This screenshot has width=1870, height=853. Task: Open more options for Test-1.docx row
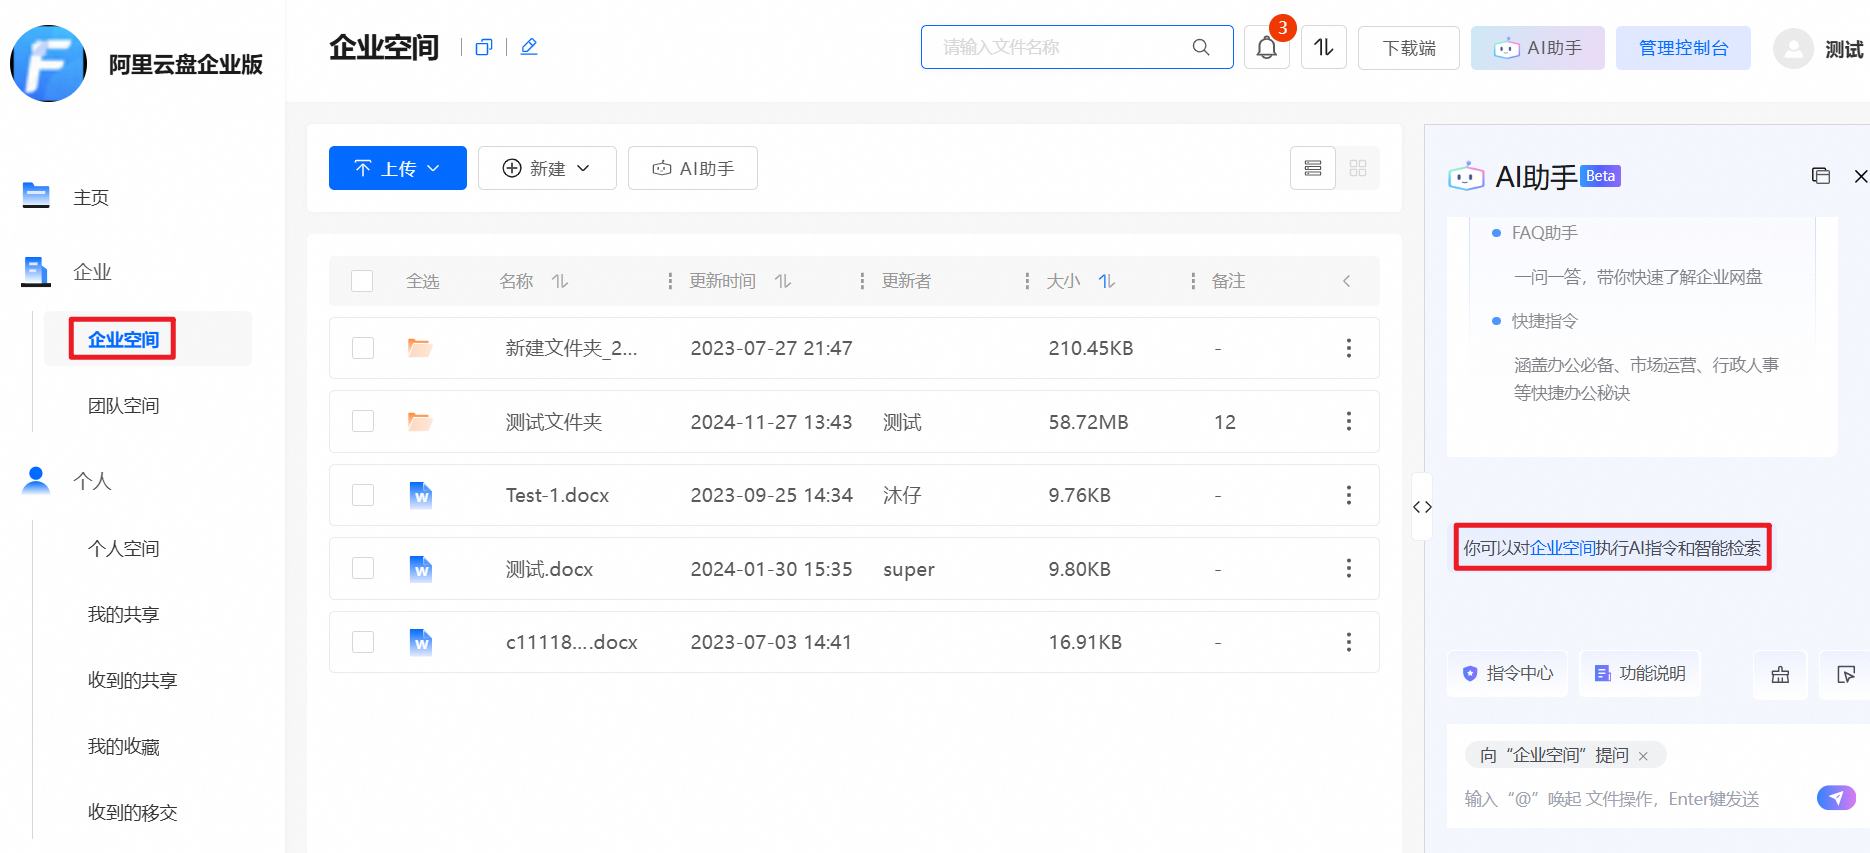(x=1349, y=495)
